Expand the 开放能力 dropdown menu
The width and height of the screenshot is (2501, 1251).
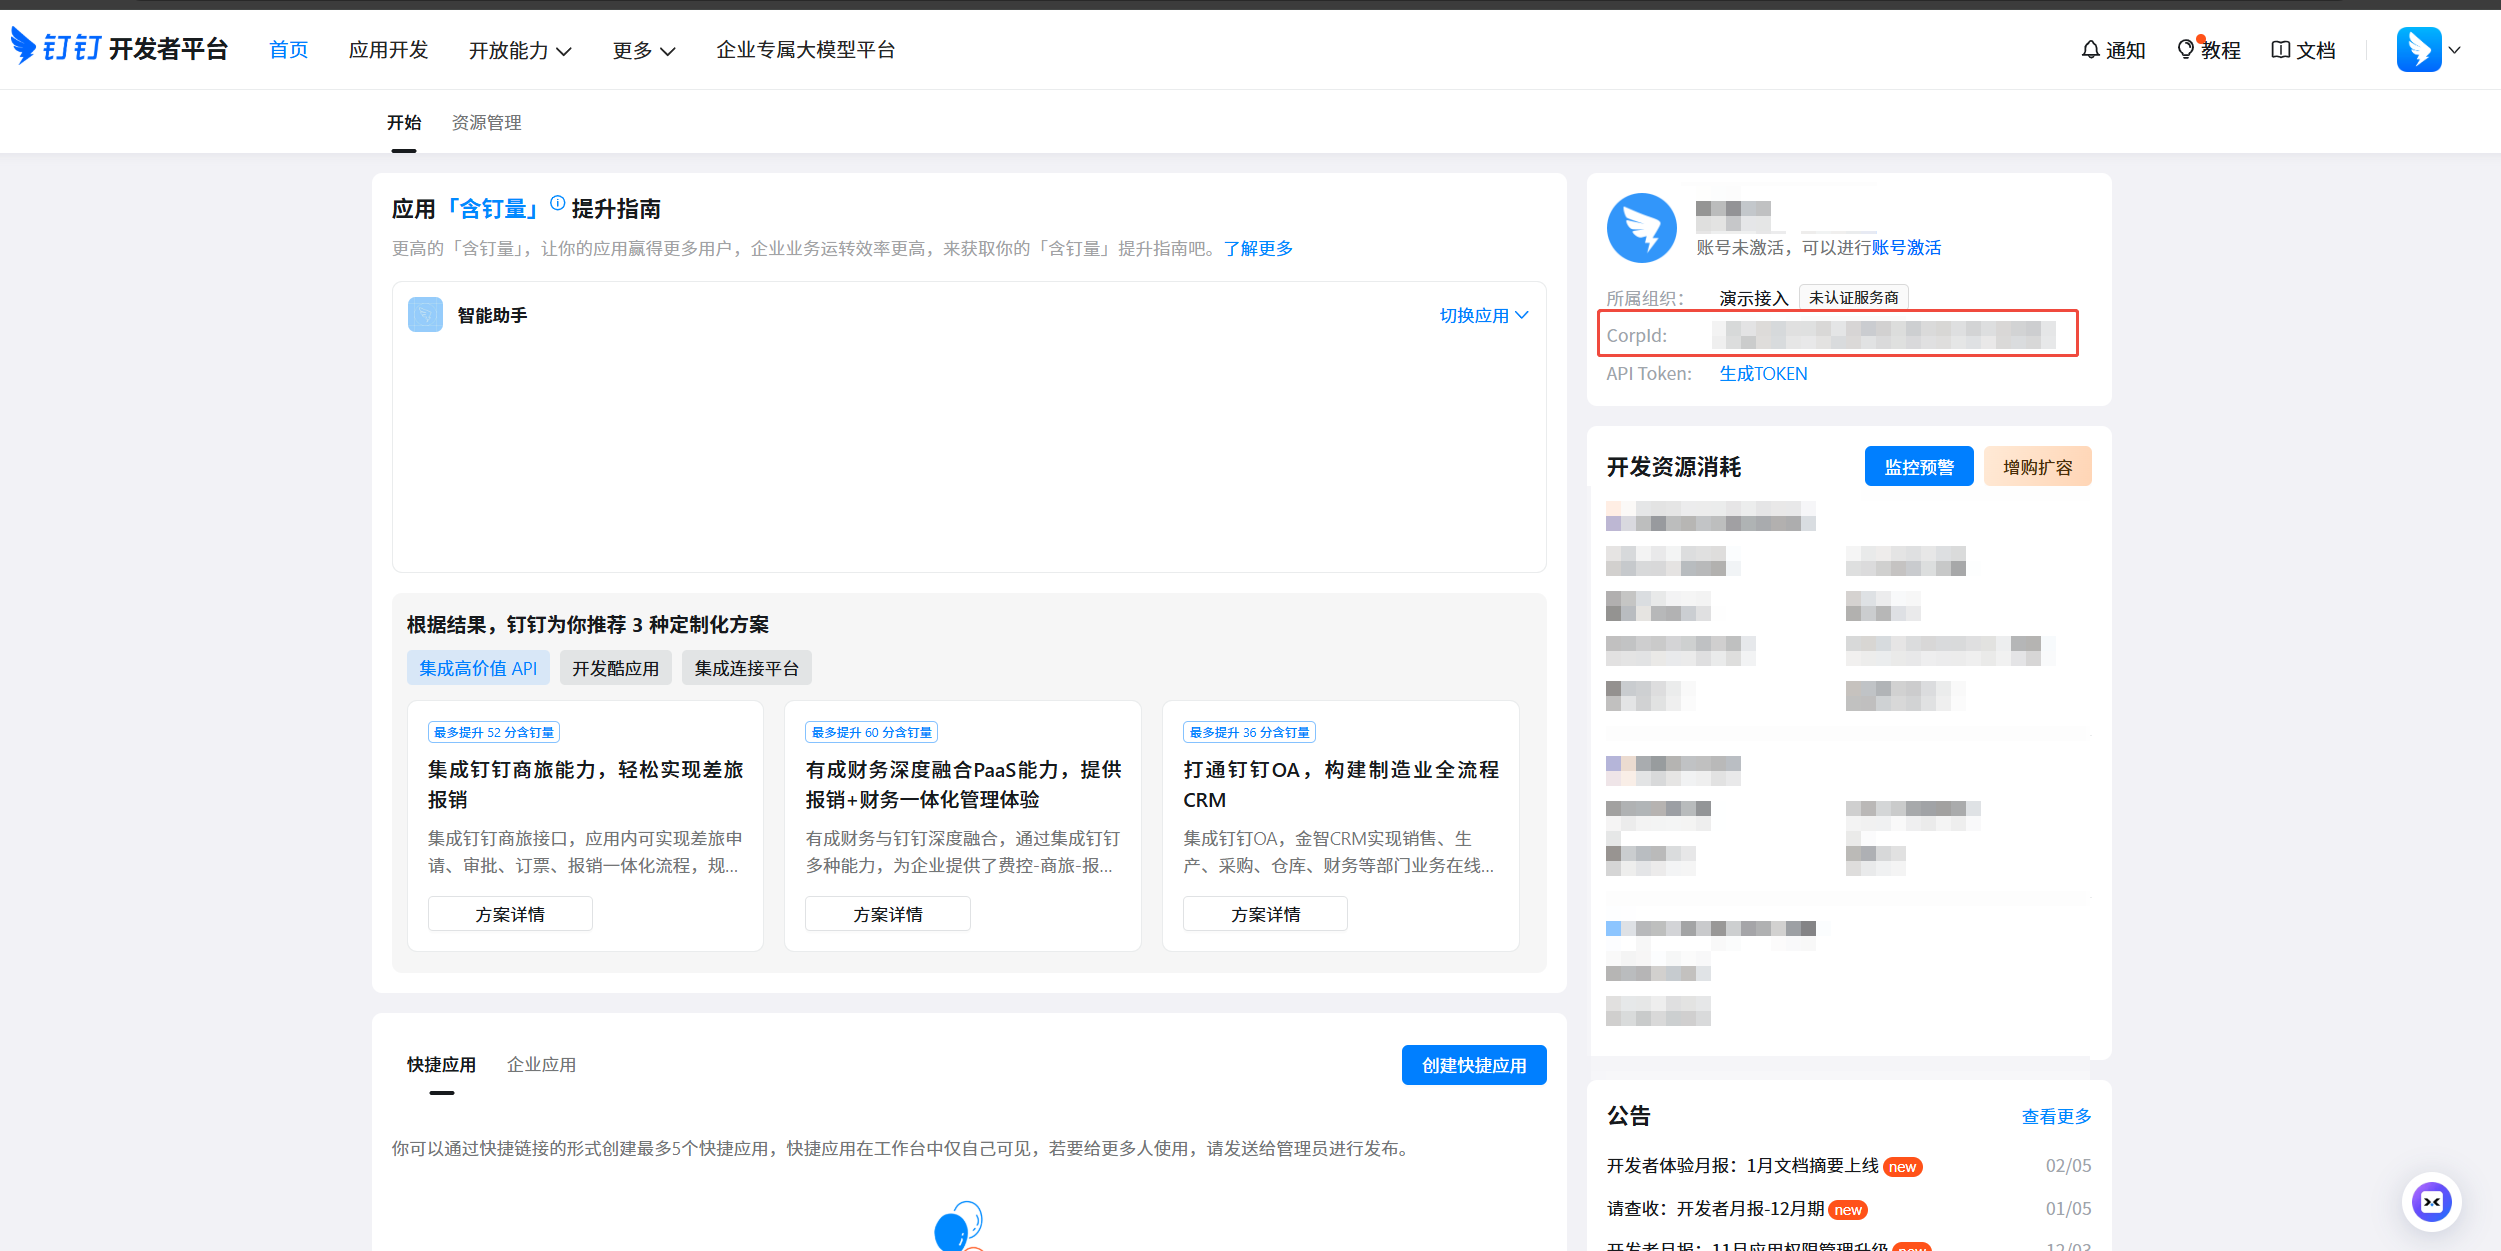click(520, 50)
